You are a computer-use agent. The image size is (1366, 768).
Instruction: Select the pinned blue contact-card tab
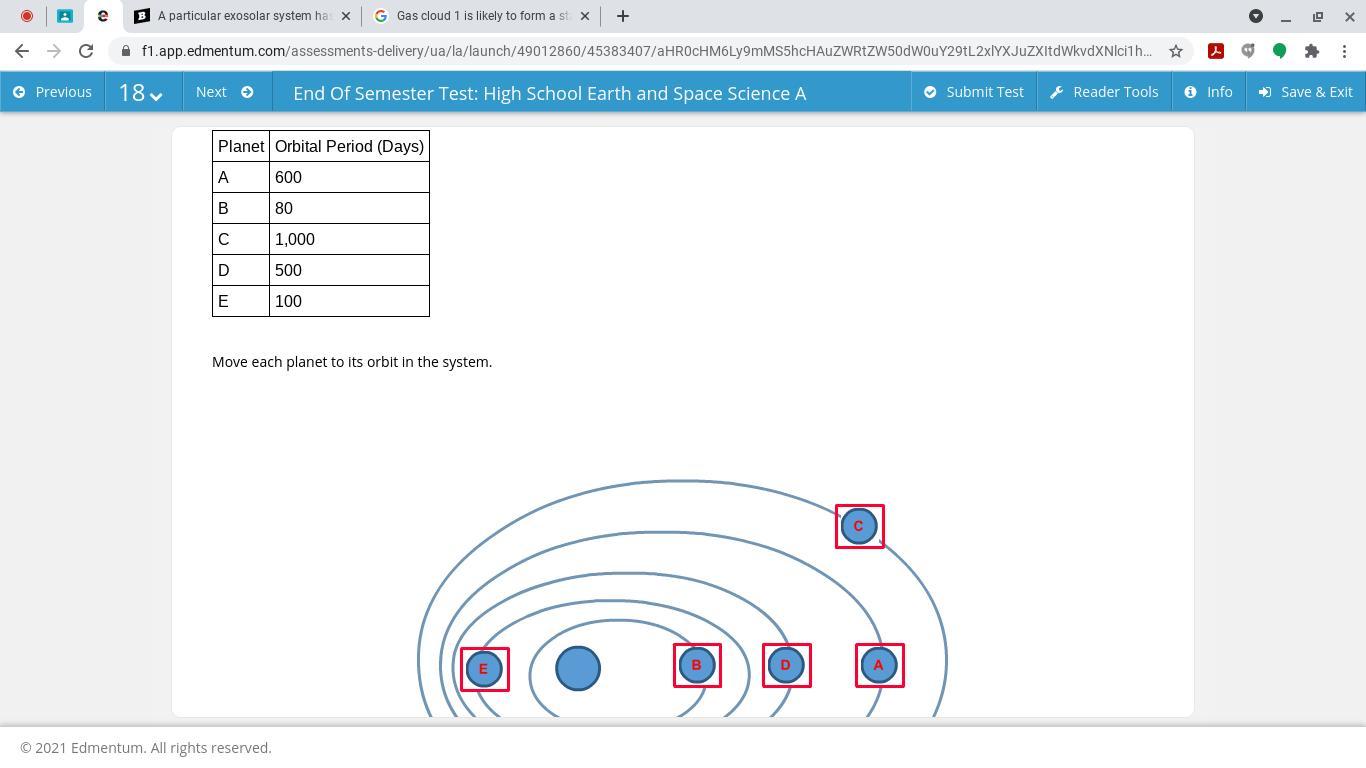[65, 16]
